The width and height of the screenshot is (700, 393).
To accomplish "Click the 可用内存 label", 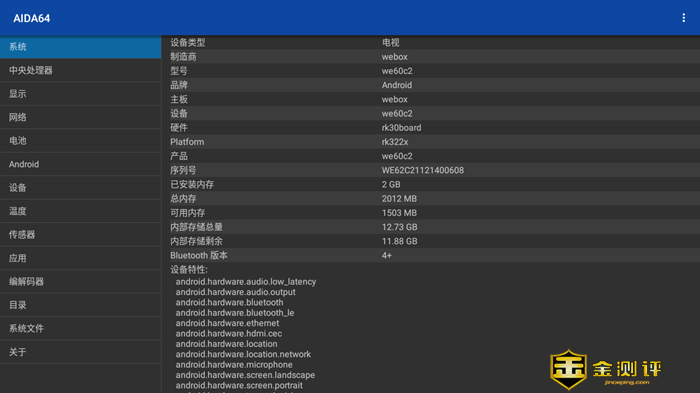I will point(188,213).
